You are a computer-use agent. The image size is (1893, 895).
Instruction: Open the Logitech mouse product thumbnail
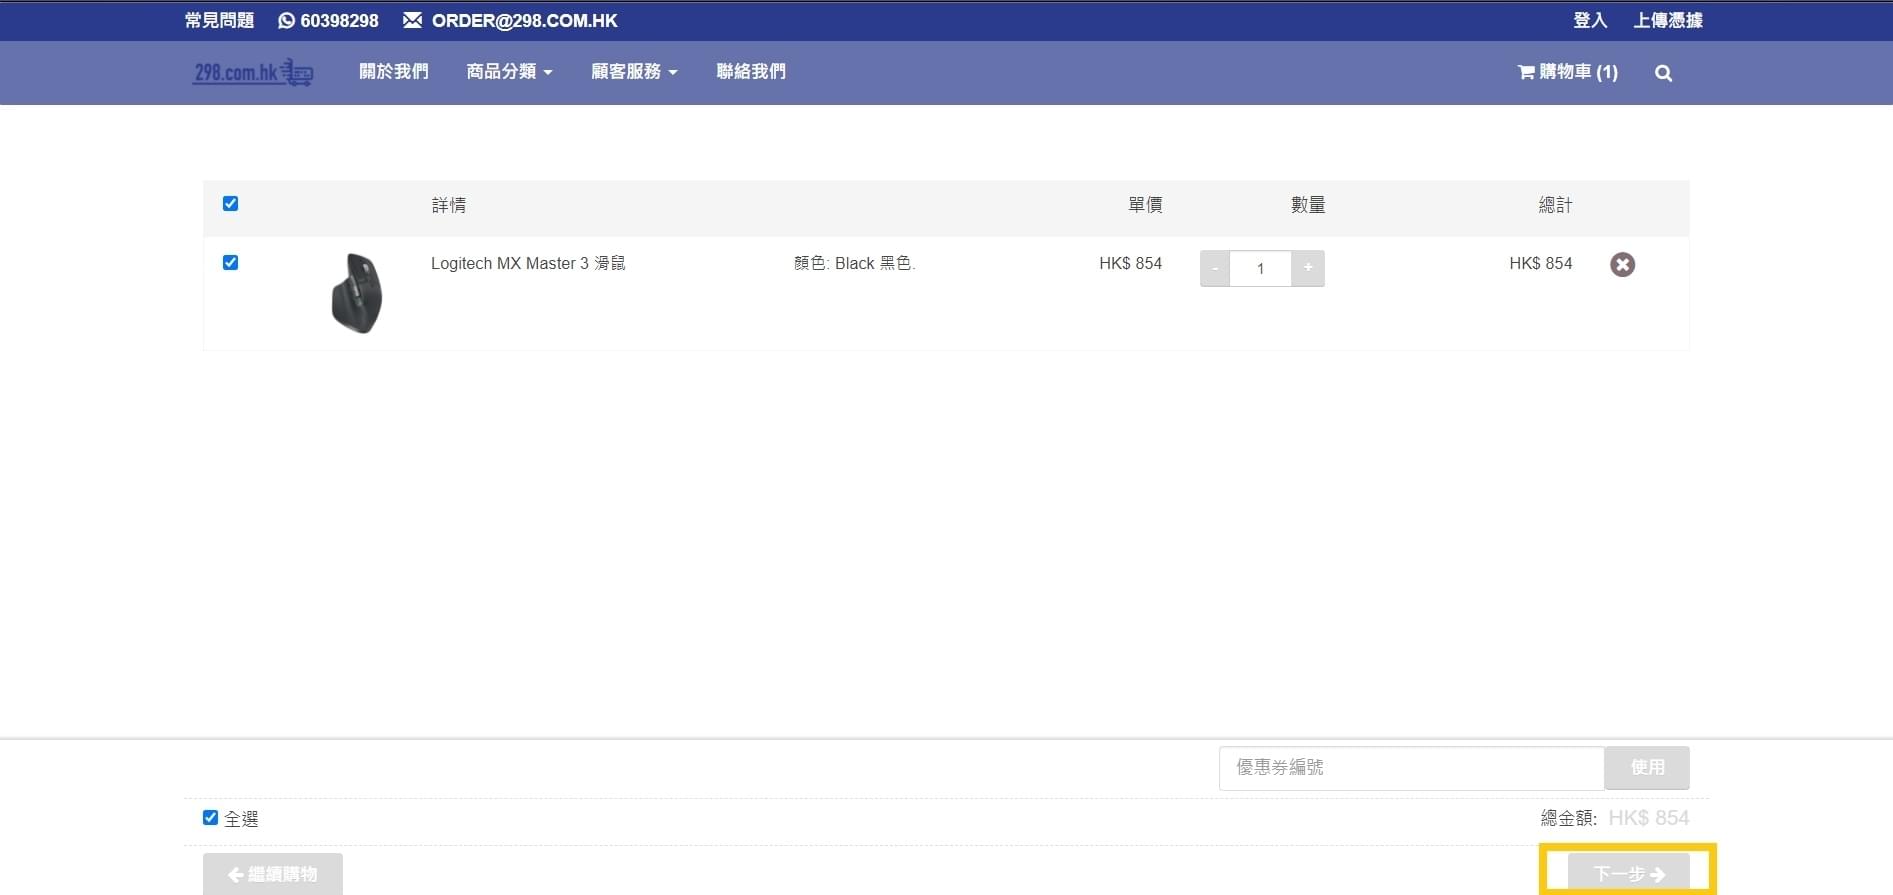tap(357, 293)
